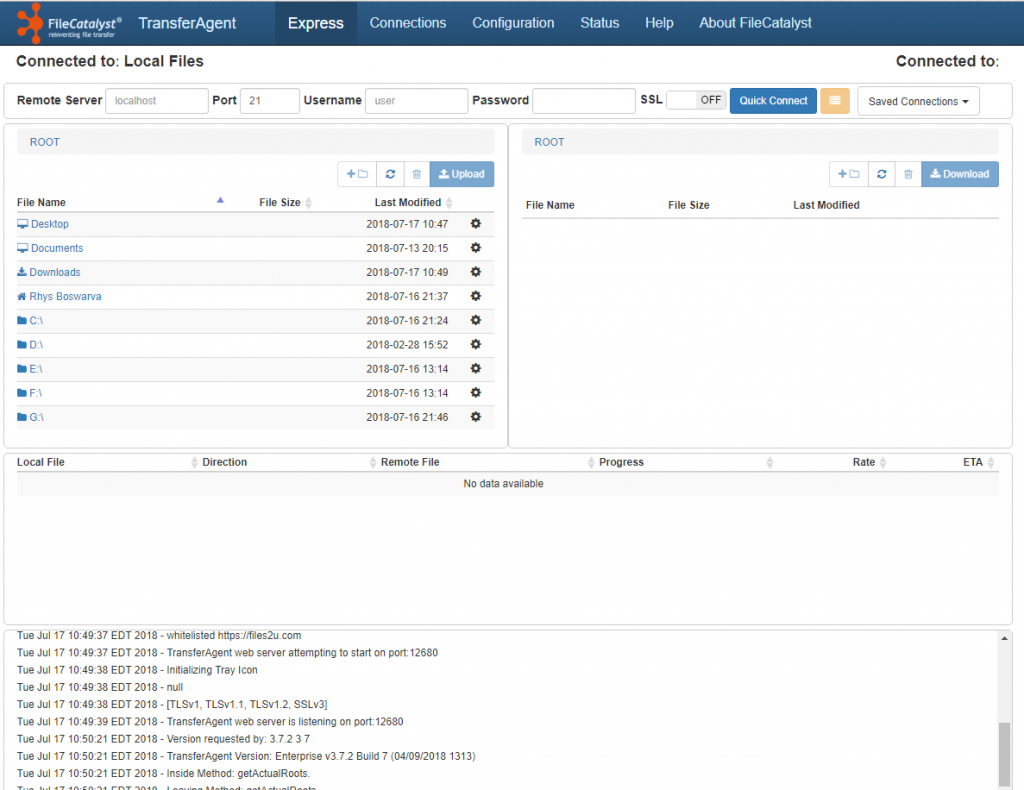Image resolution: width=1024 pixels, height=790 pixels.
Task: Switch to the Configuration tab
Action: [513, 23]
